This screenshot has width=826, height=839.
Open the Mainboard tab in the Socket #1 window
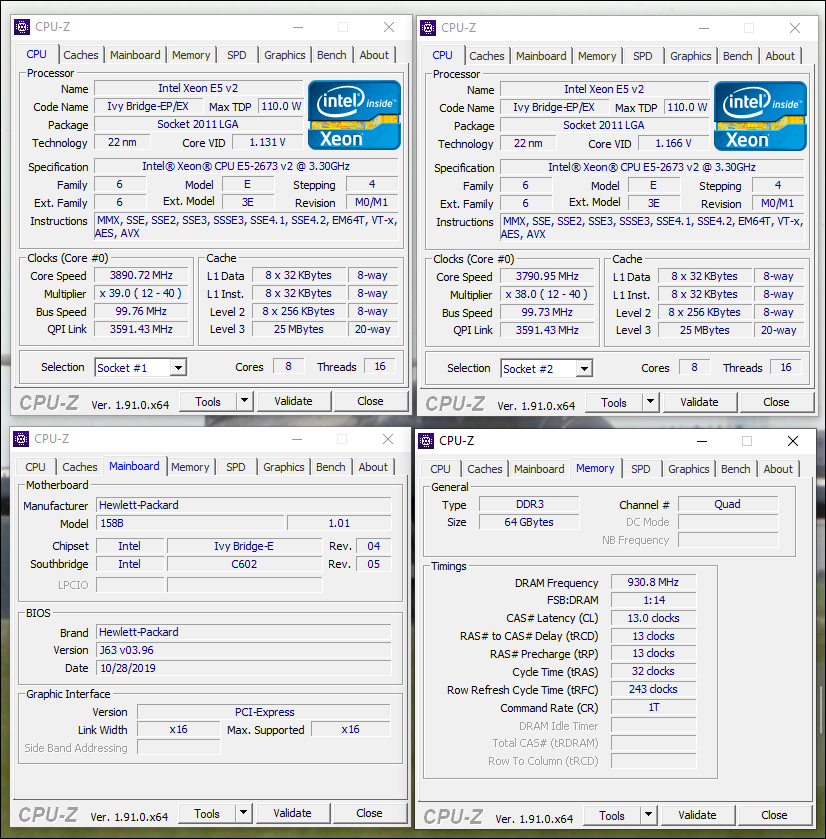click(x=135, y=55)
